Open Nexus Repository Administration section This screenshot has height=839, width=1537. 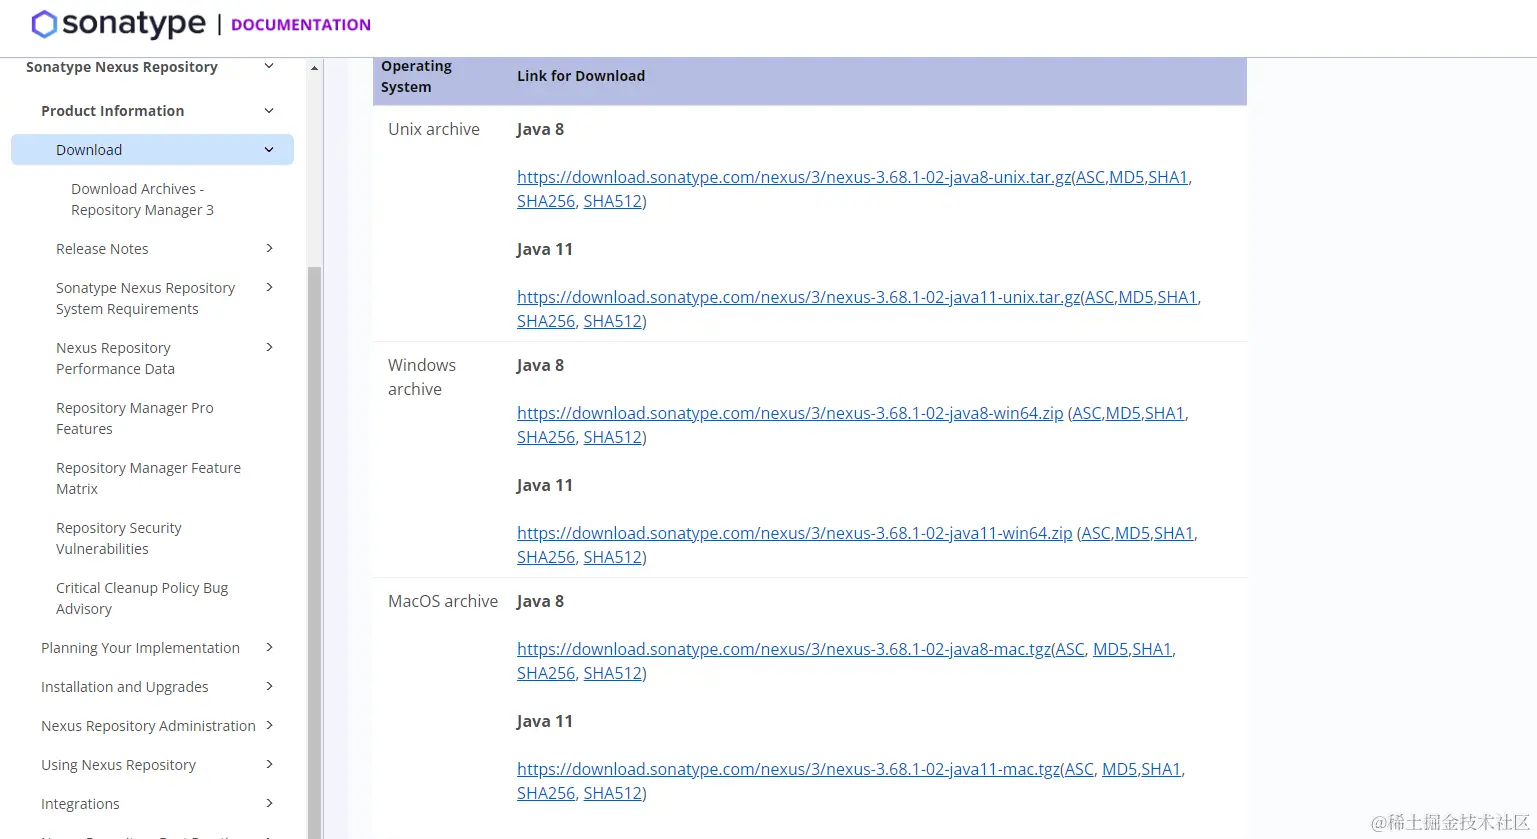coord(148,726)
